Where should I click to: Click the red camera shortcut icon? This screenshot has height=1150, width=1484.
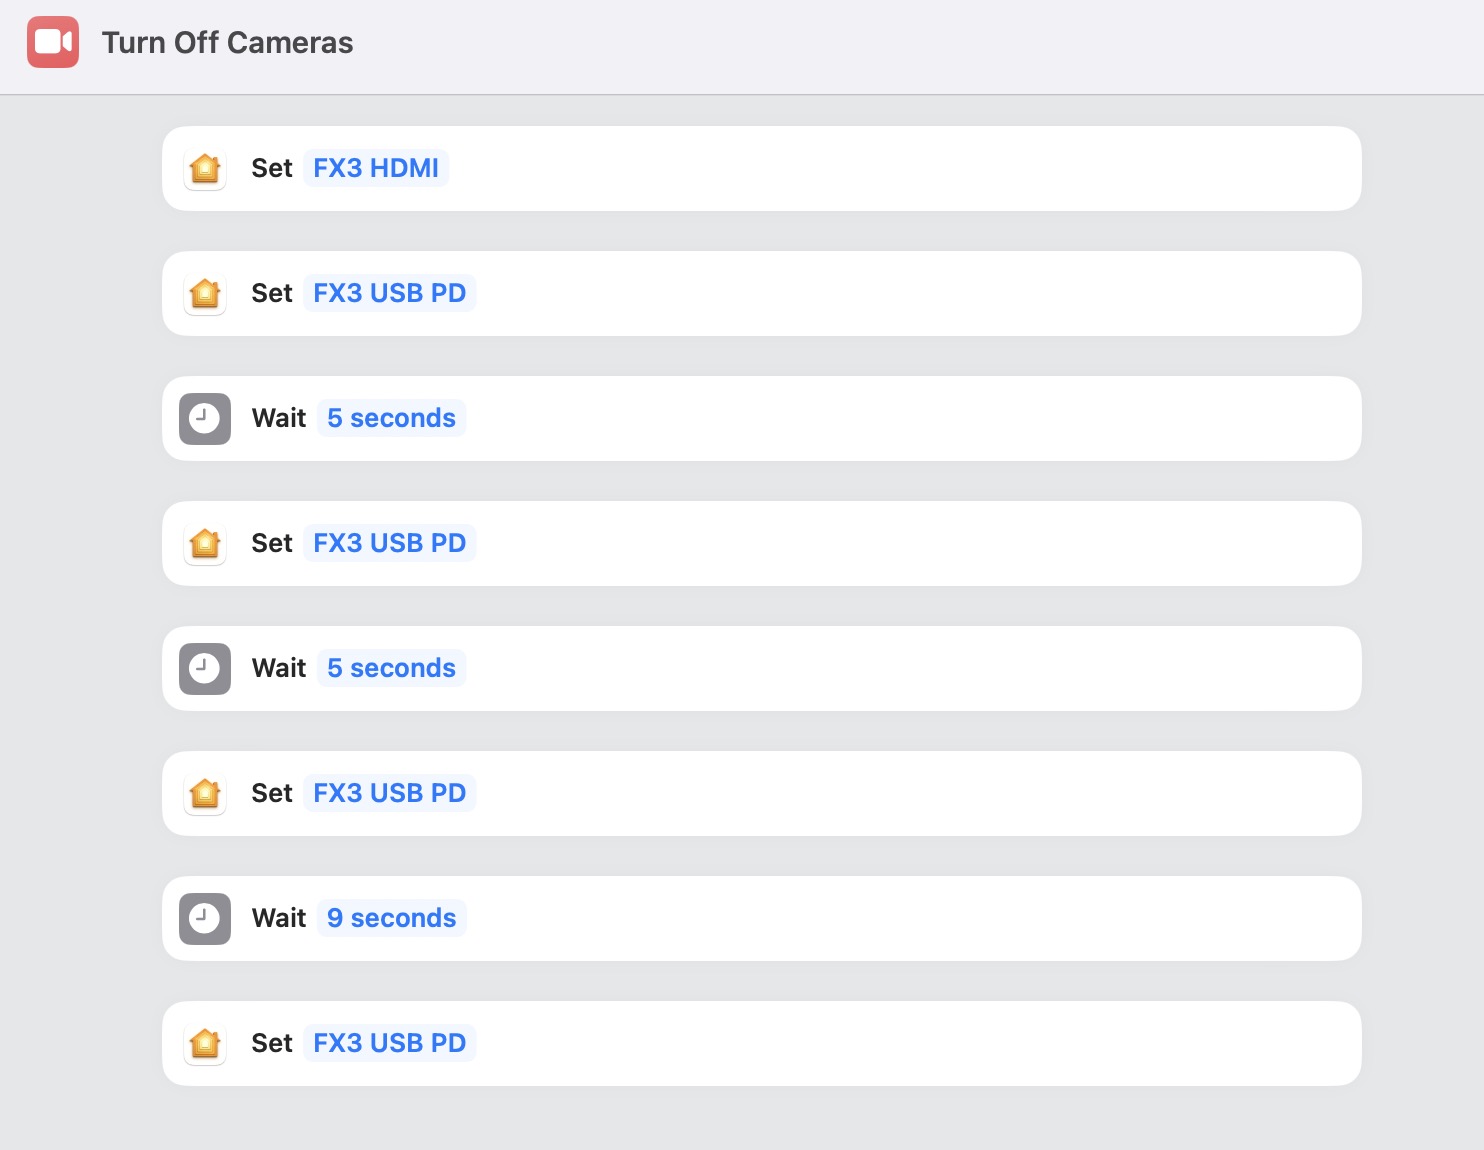tap(53, 42)
